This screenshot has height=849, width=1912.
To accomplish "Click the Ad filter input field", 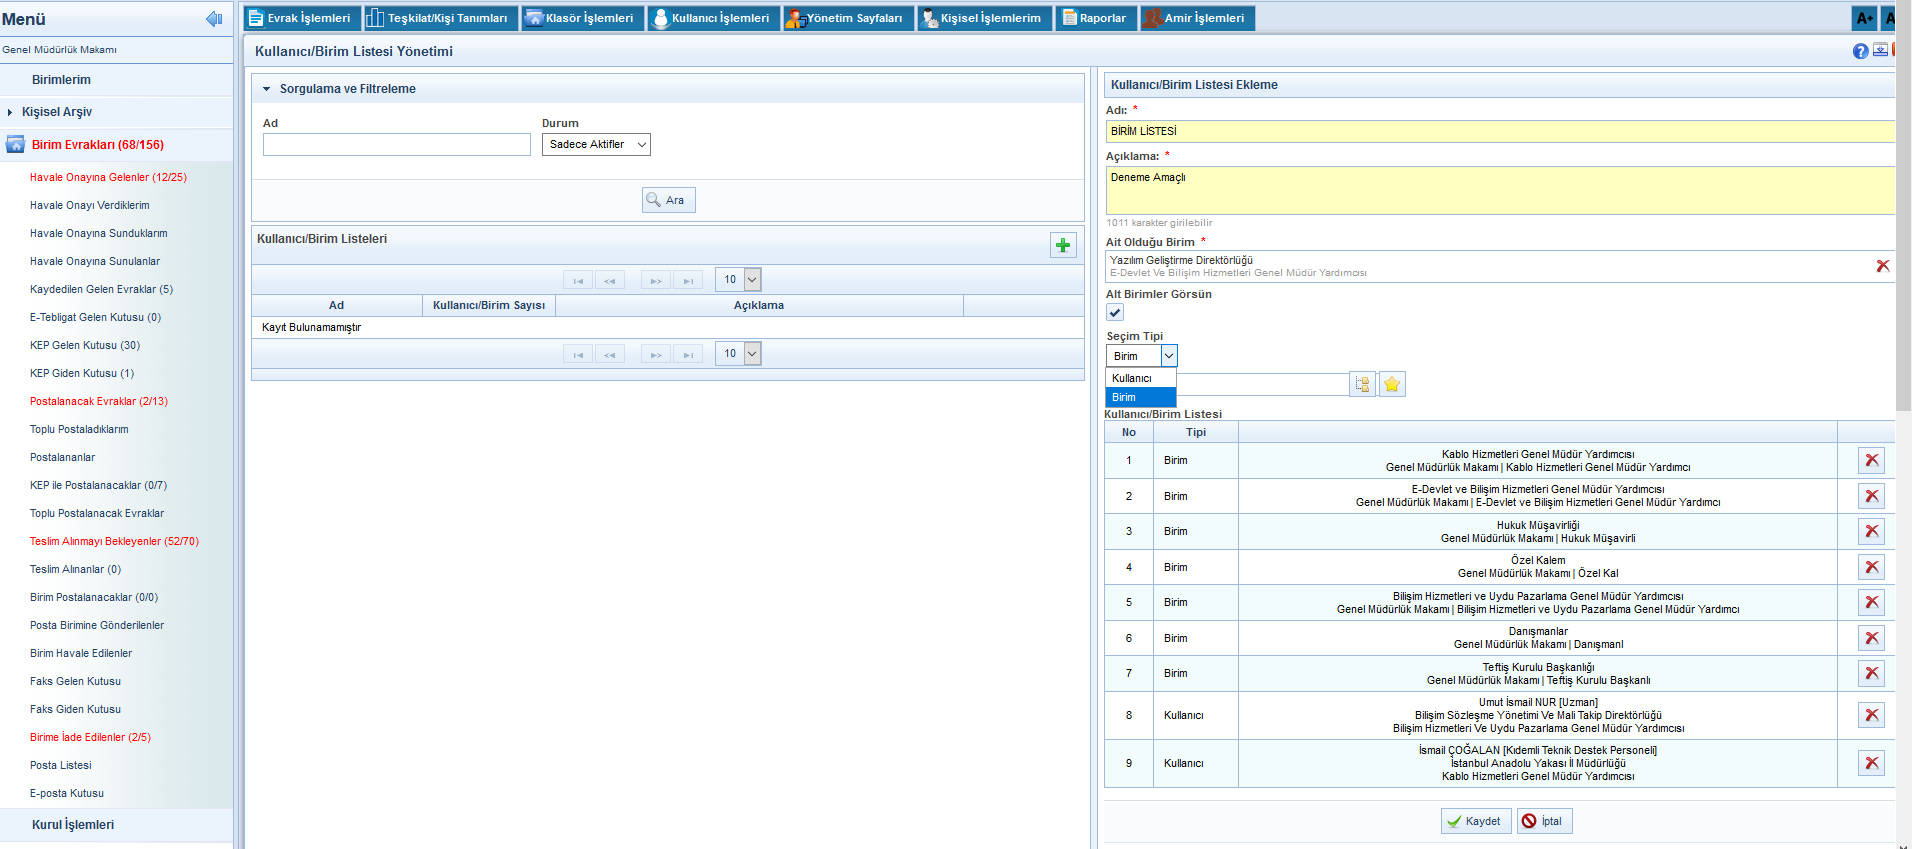I will [x=396, y=145].
